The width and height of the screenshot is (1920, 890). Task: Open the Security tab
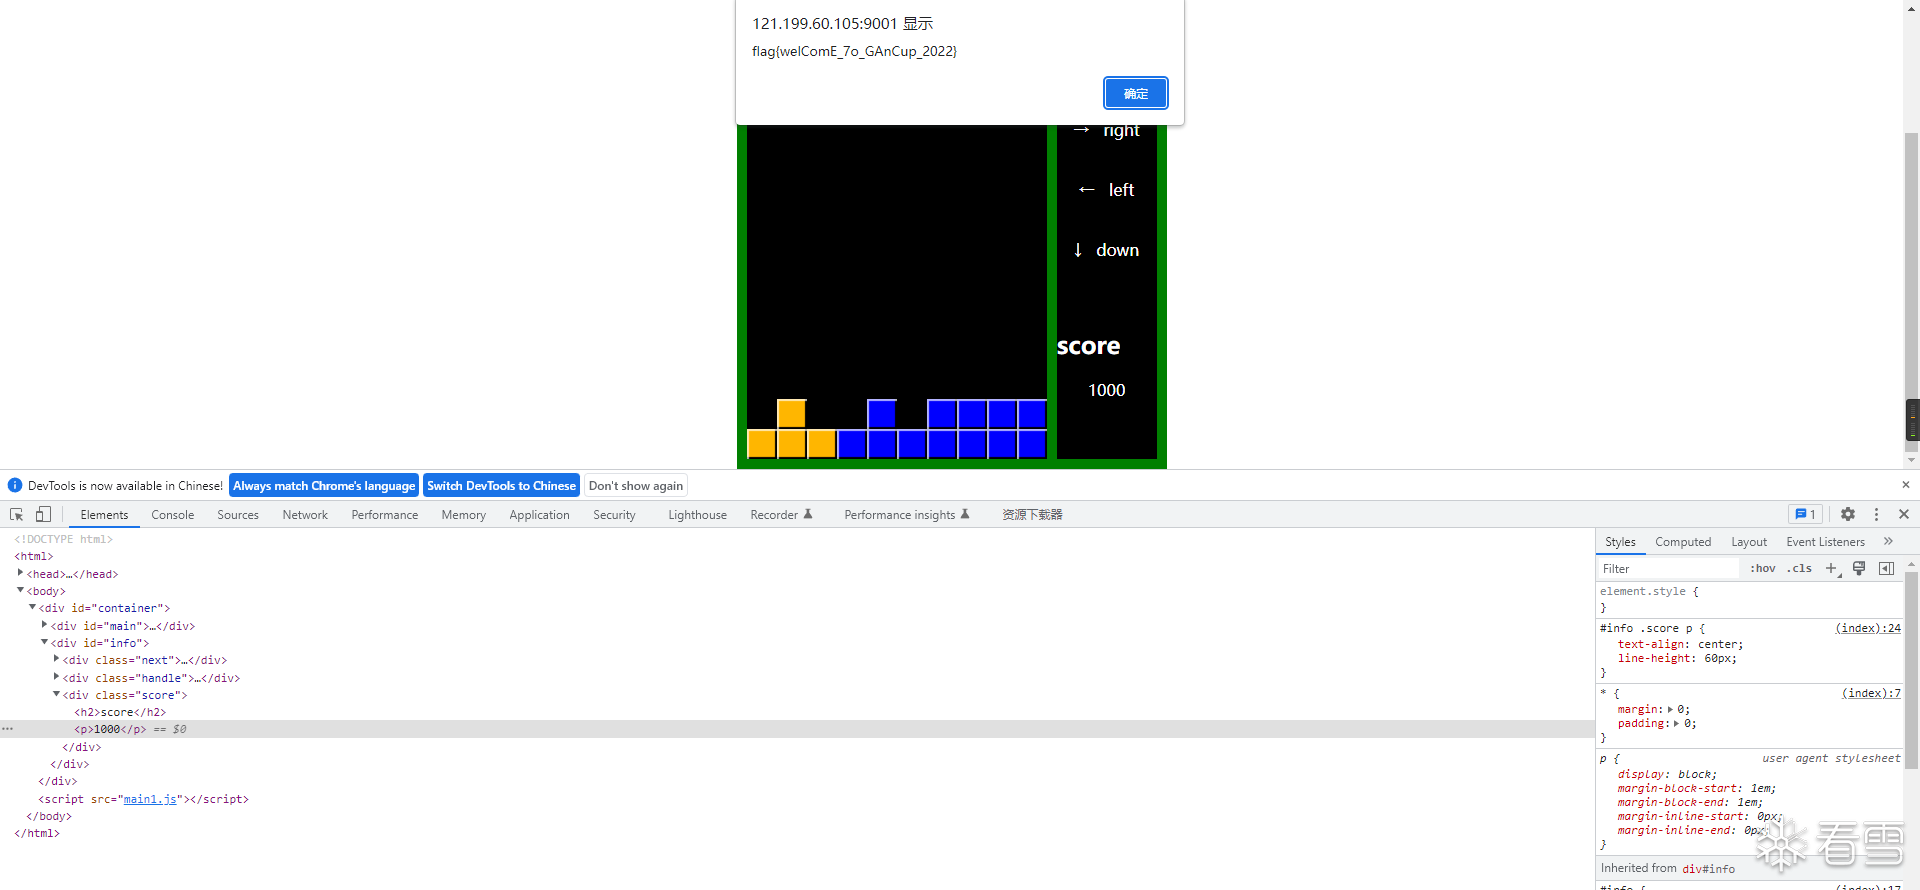[614, 514]
